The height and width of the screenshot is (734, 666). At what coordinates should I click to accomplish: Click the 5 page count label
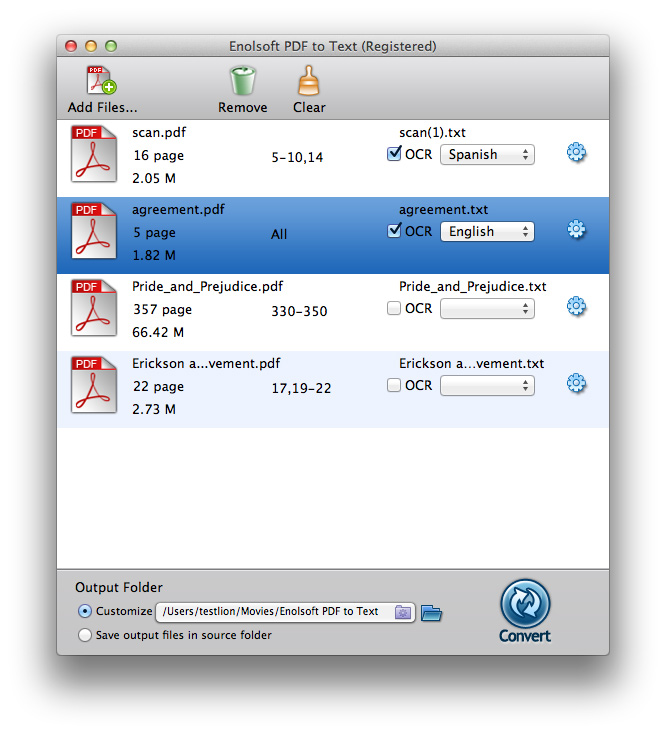click(x=154, y=233)
